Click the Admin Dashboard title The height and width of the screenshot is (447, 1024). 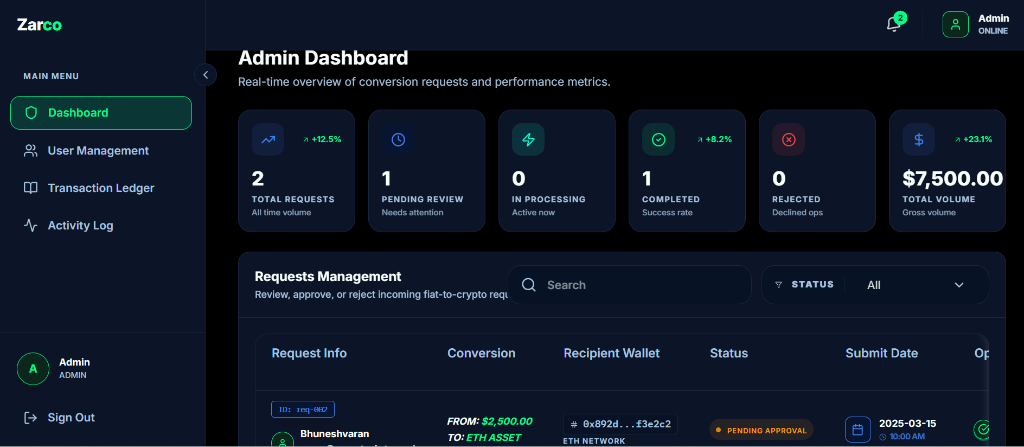tap(323, 58)
